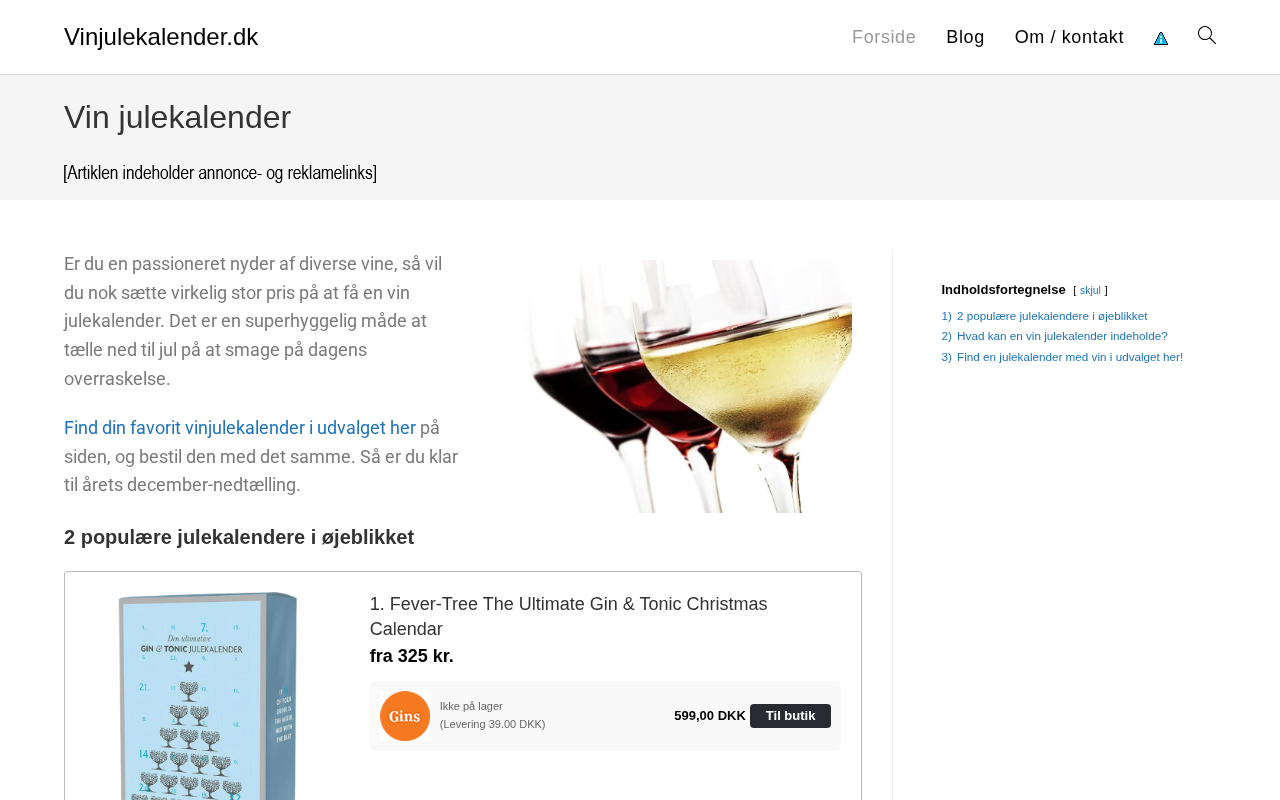Click the 599,00 DKK price
The image size is (1280, 800).
710,716
